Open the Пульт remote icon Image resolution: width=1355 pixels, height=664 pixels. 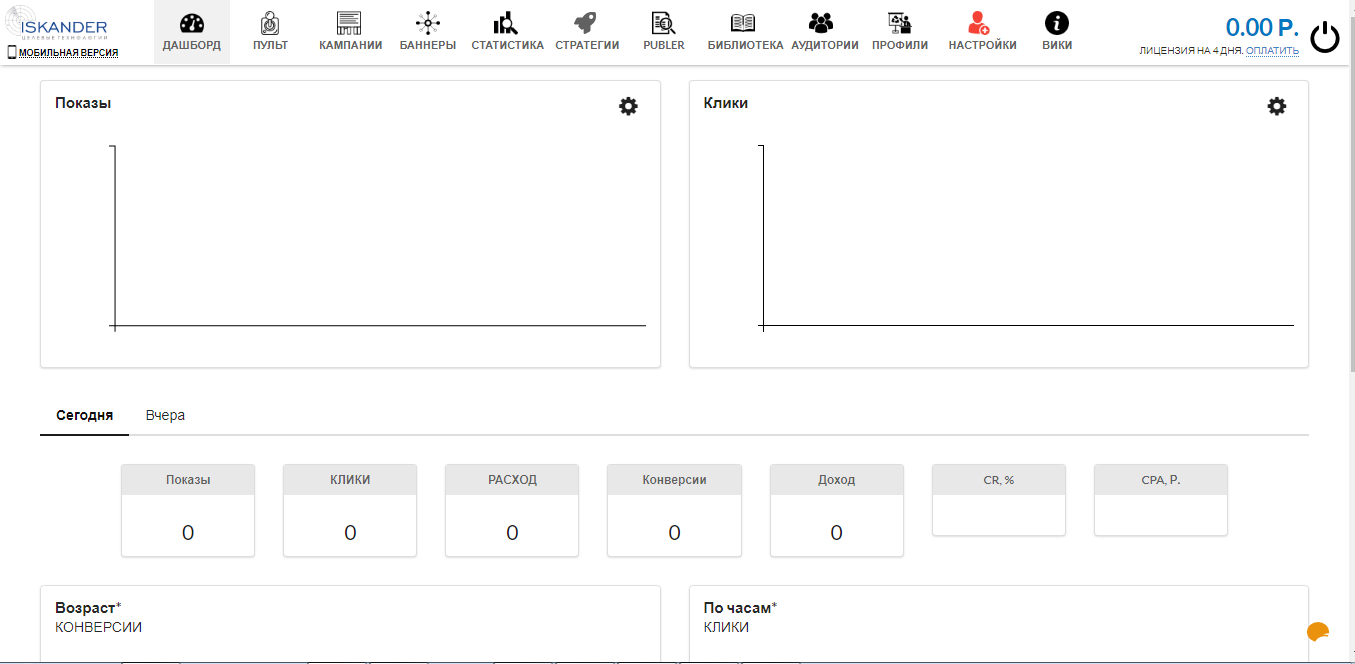pos(270,23)
